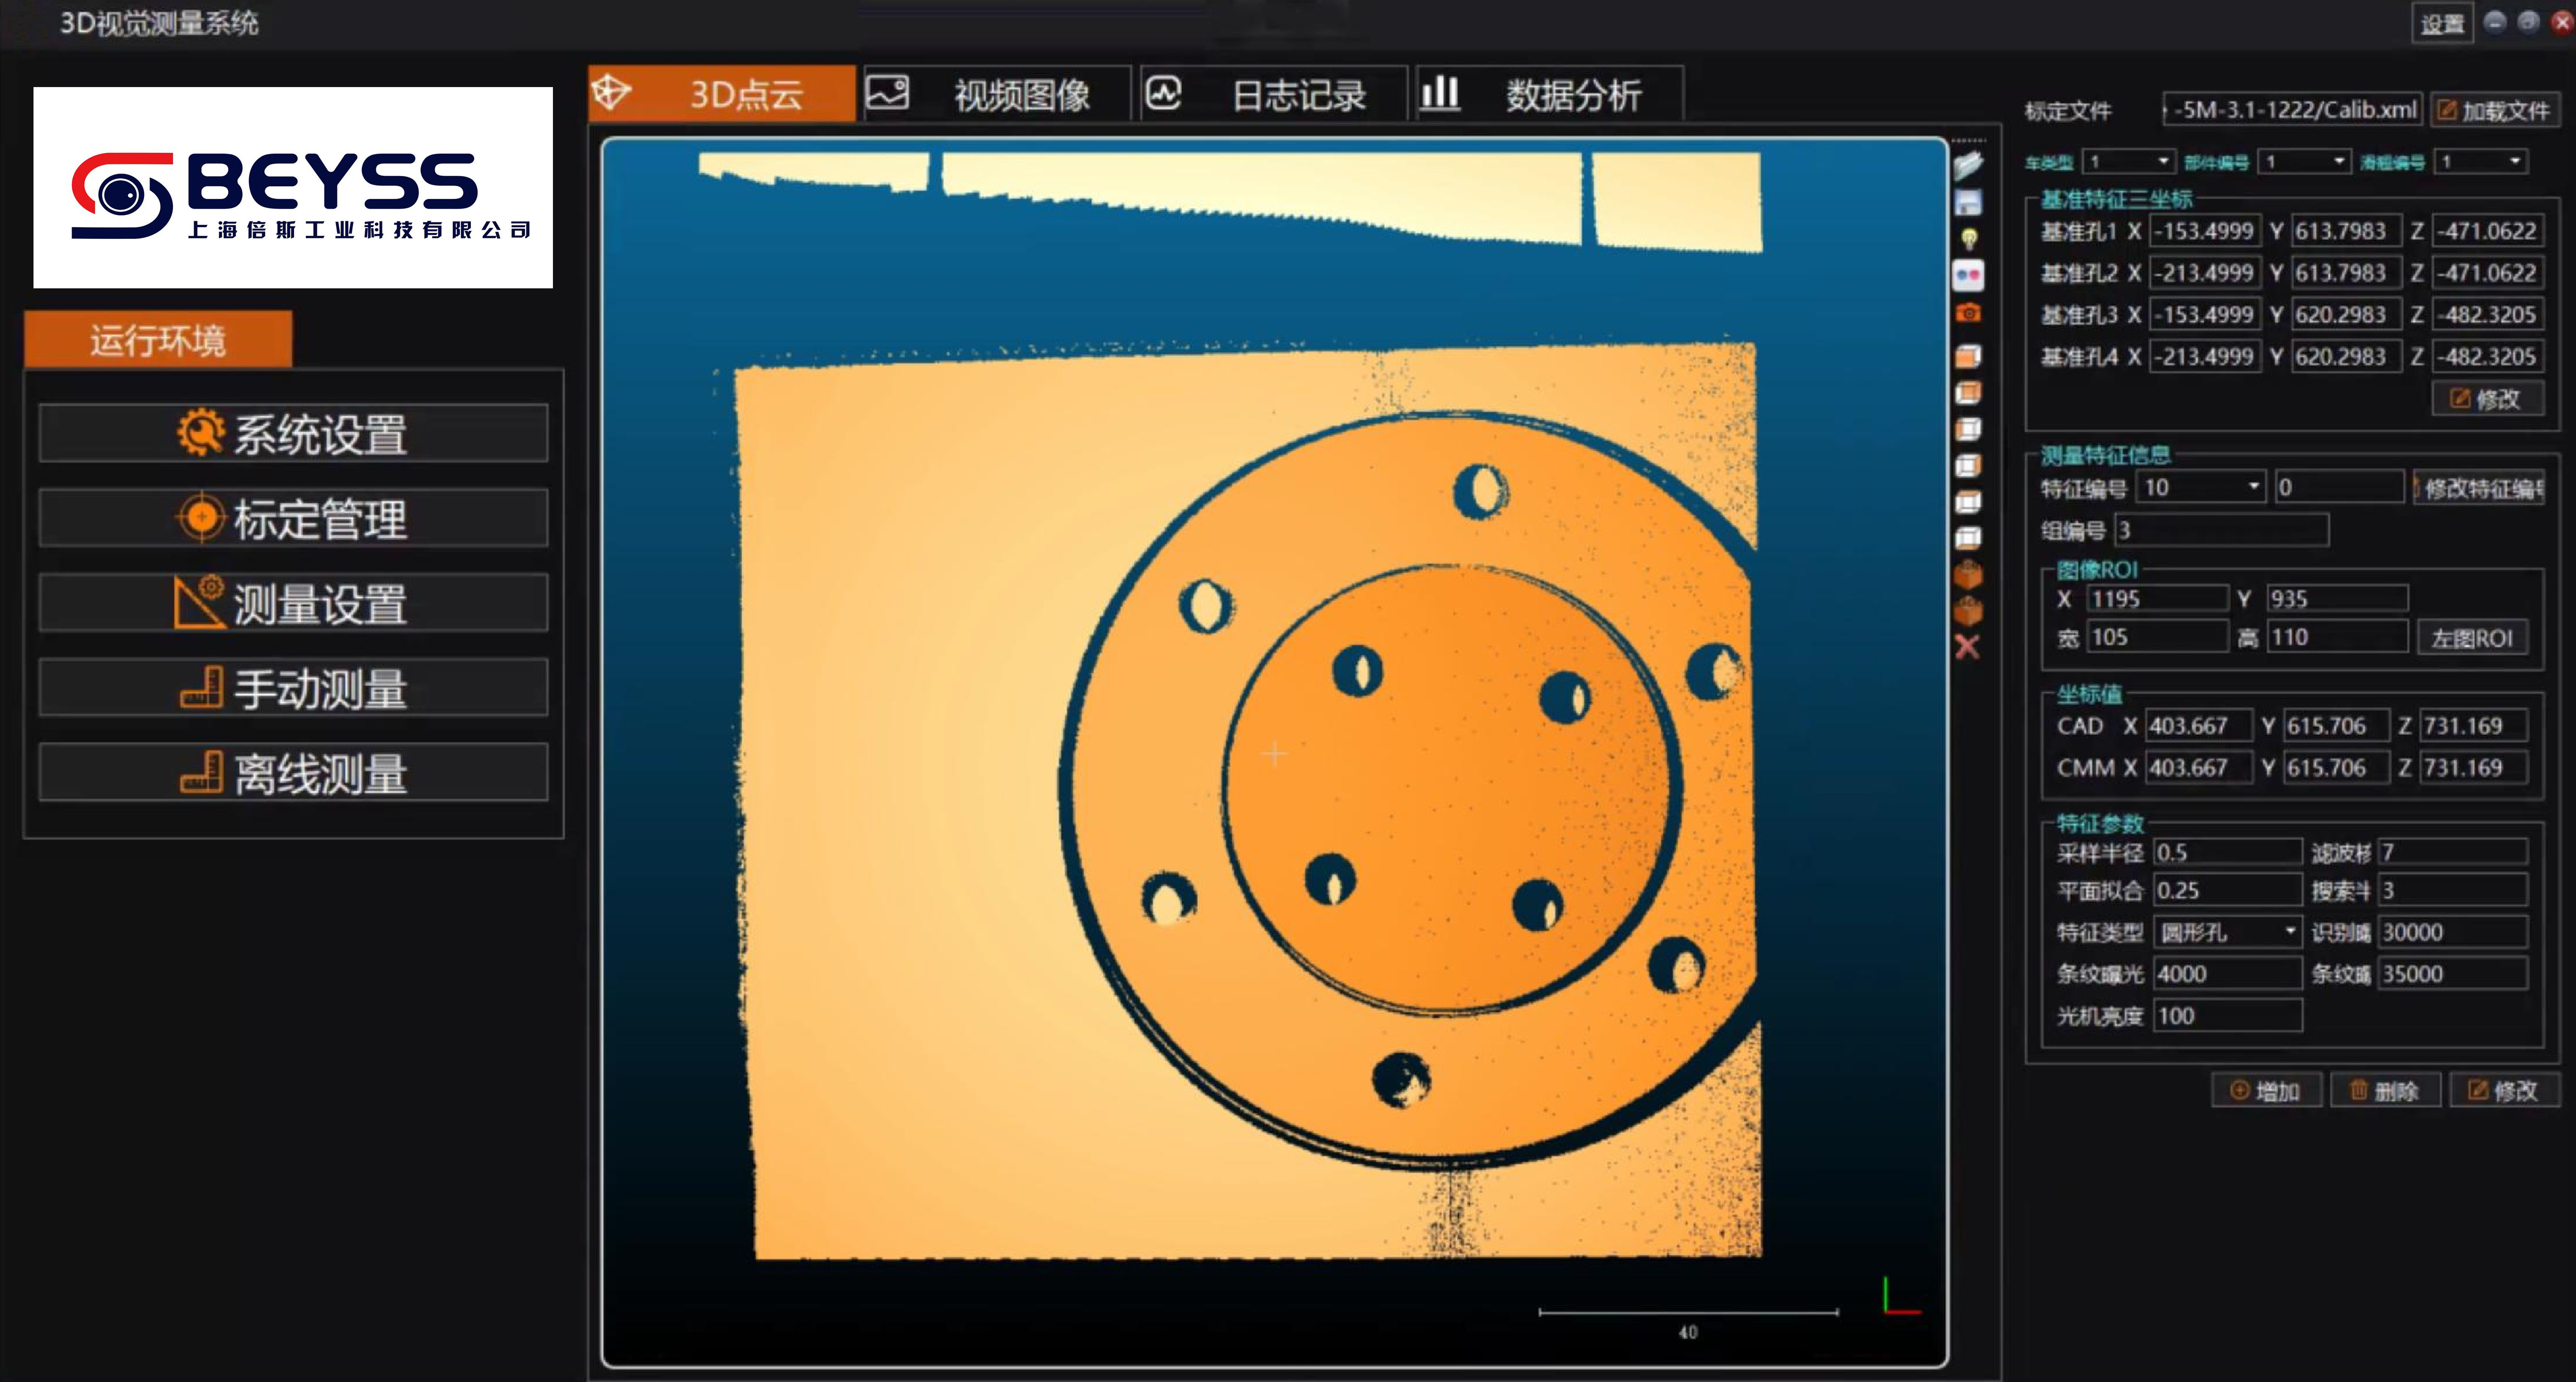Click the 3D cube icon on 3D点云 tab

(x=611, y=93)
